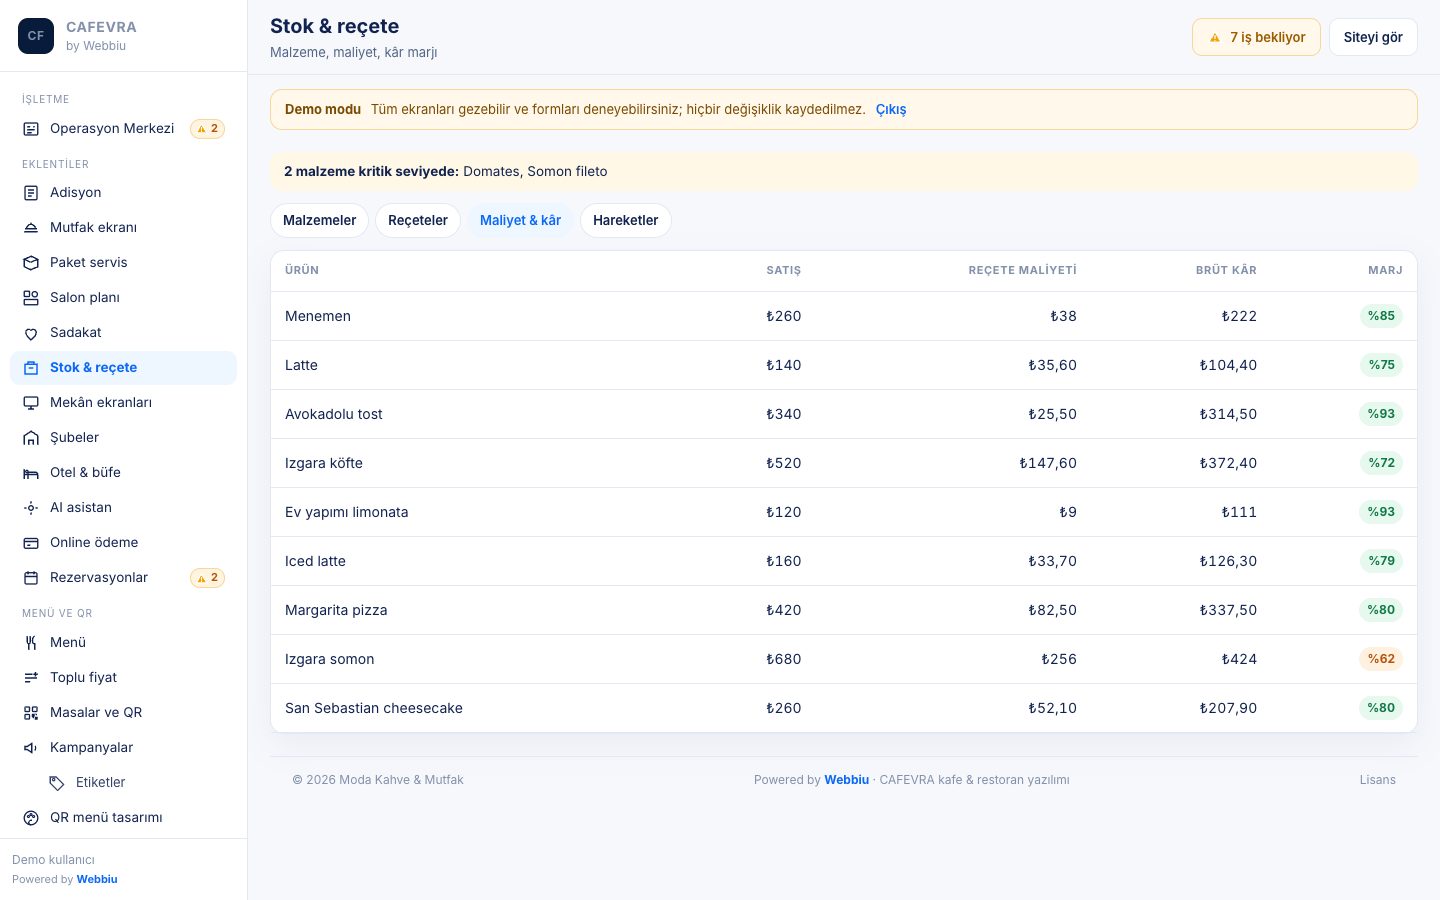Click the Rezervasyonlar warning badge 2
Viewport: 1440px width, 900px height.
208,578
